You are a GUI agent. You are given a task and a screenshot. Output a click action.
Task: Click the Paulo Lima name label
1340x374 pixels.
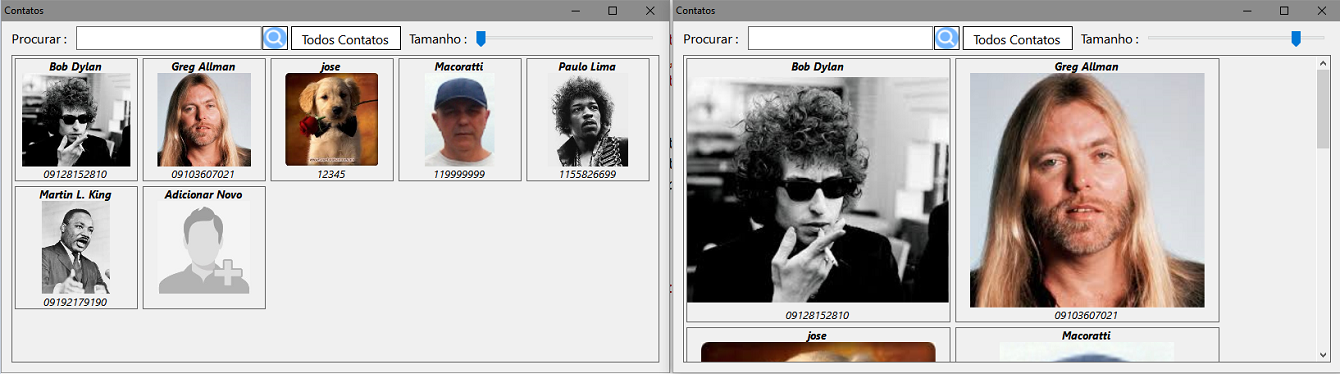point(588,66)
